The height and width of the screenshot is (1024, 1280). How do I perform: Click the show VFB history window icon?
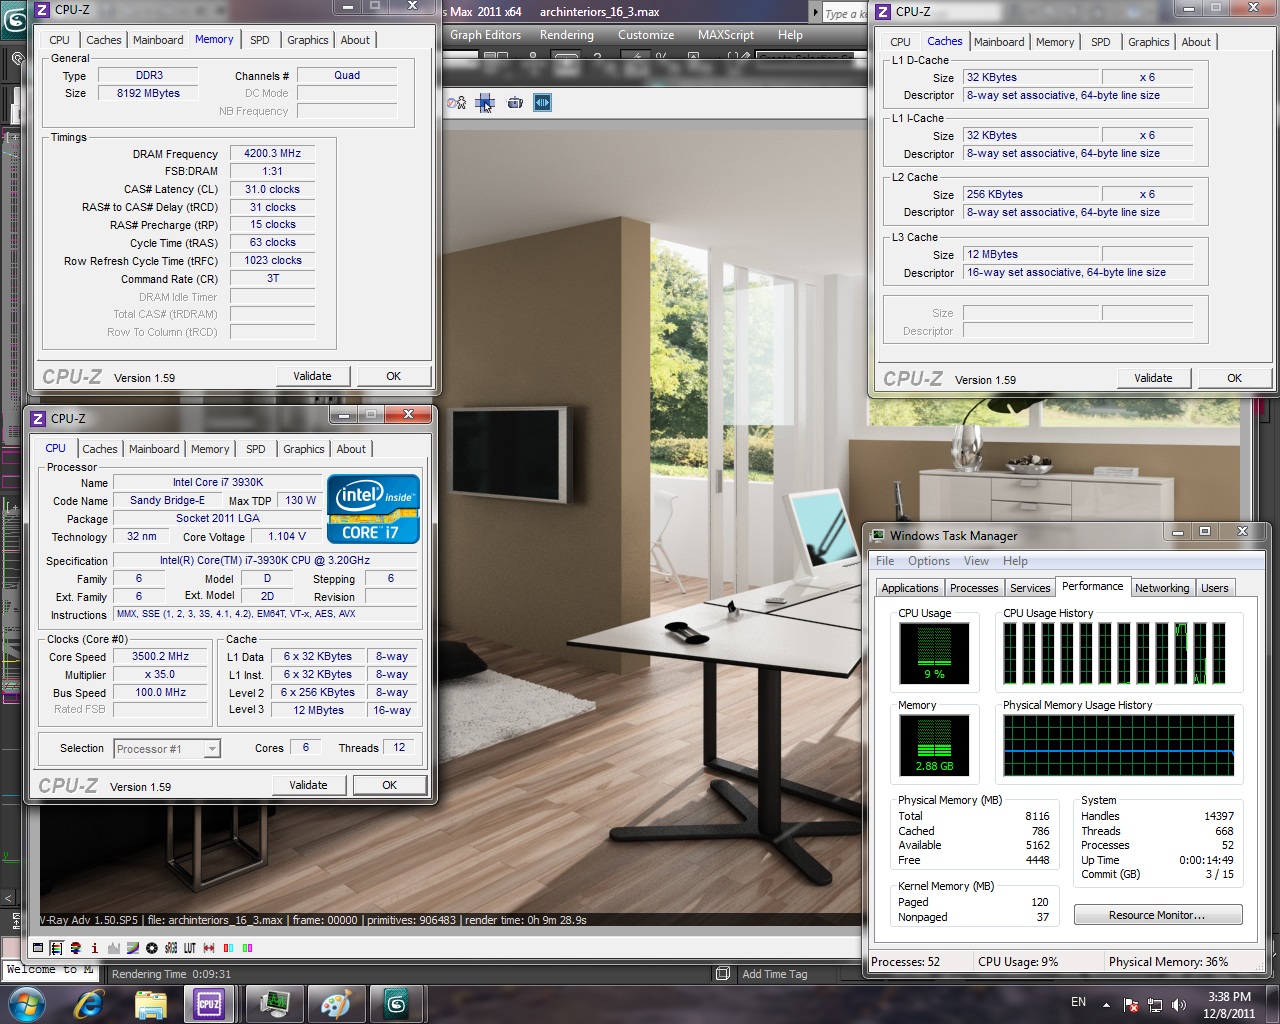click(x=38, y=948)
